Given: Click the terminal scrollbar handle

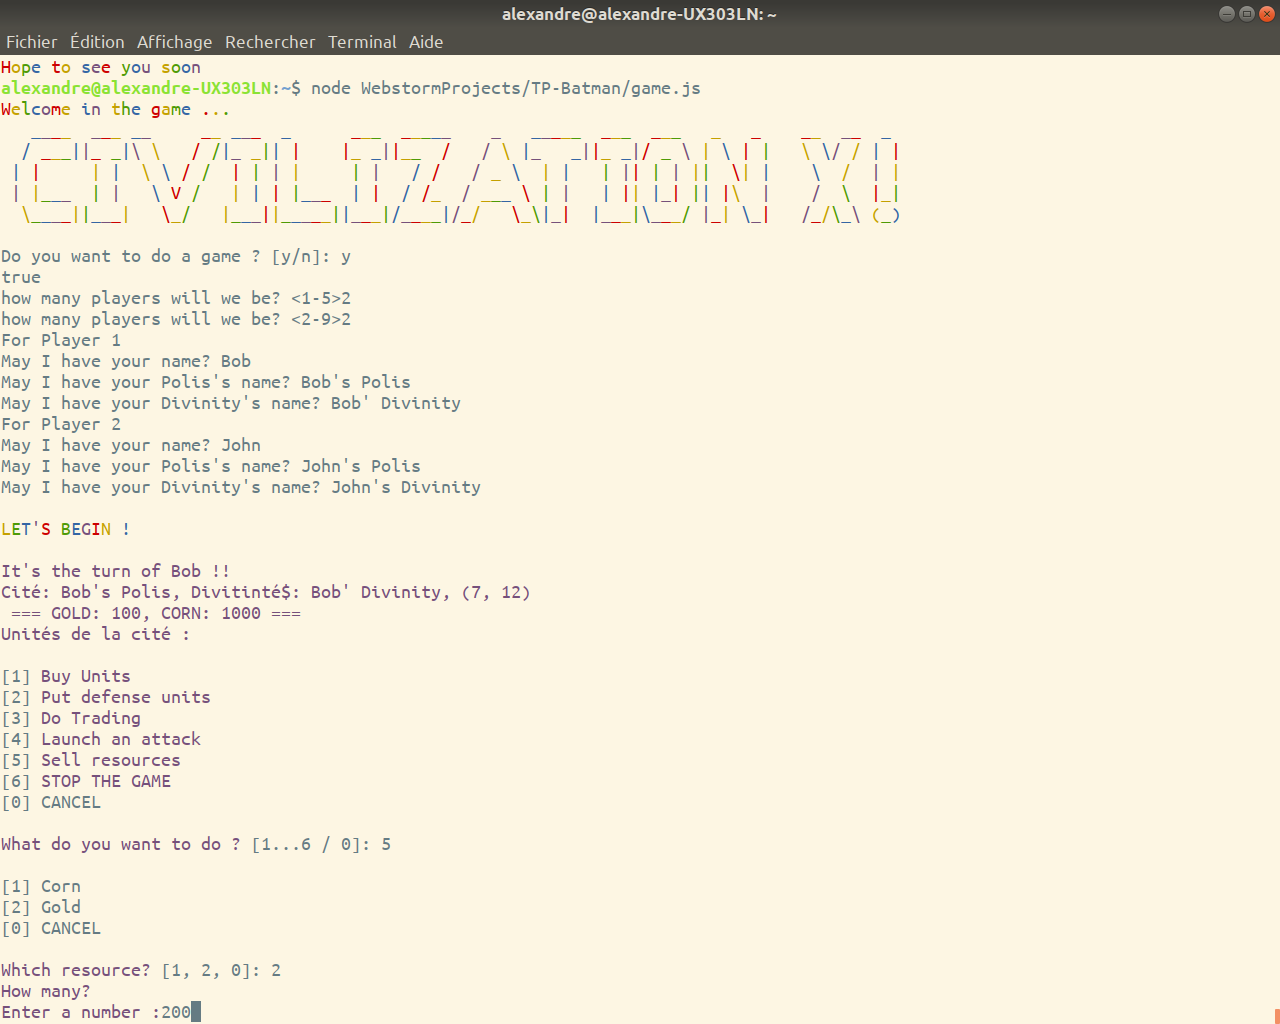Looking at the screenshot, I should [1277, 1016].
